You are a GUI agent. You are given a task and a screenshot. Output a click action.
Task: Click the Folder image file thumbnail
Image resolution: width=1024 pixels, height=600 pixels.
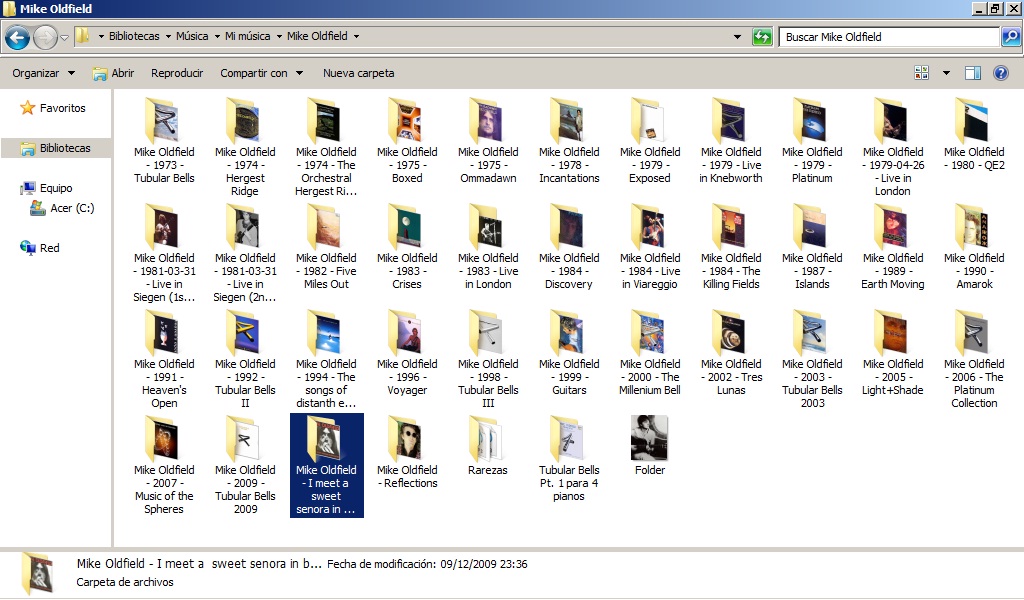[x=650, y=438]
